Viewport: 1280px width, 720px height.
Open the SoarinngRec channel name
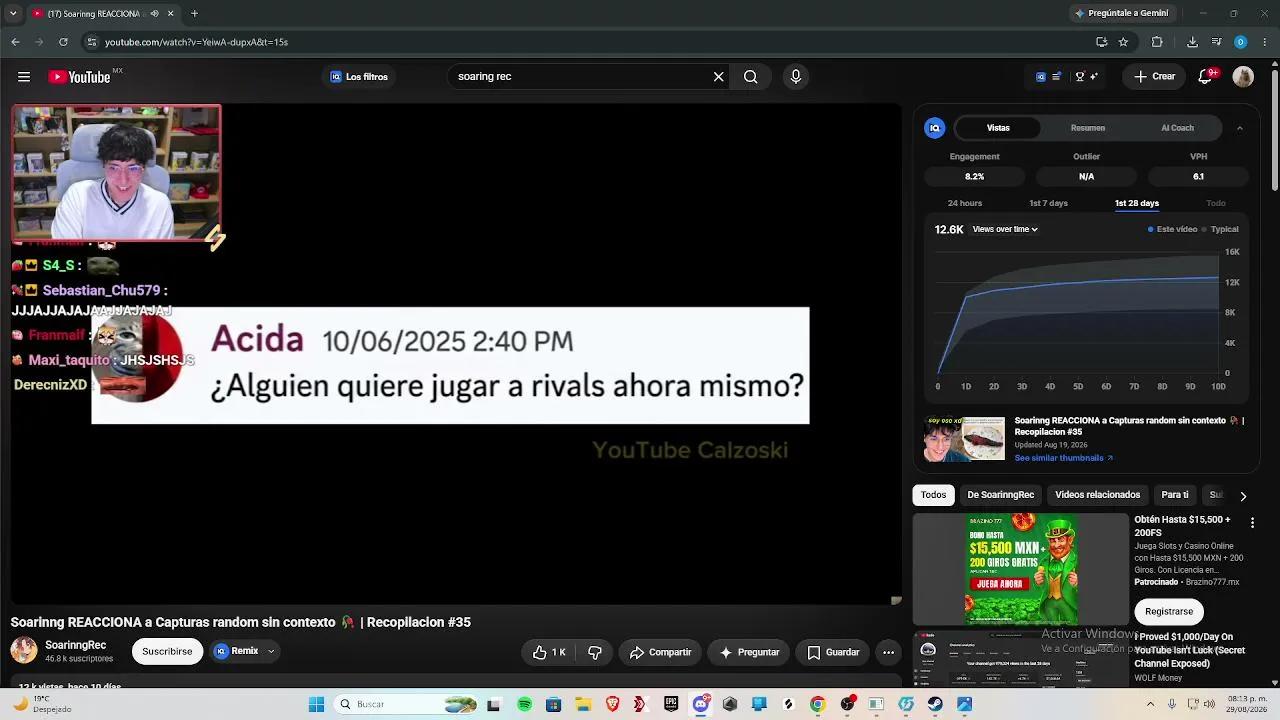click(x=76, y=645)
